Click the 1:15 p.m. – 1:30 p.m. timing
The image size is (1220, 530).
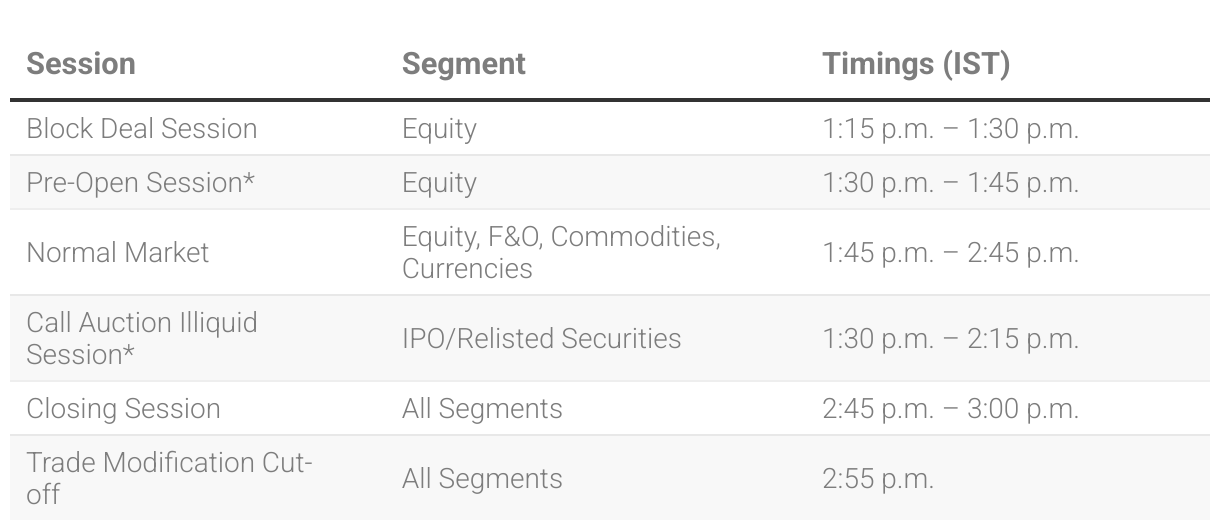tap(950, 129)
